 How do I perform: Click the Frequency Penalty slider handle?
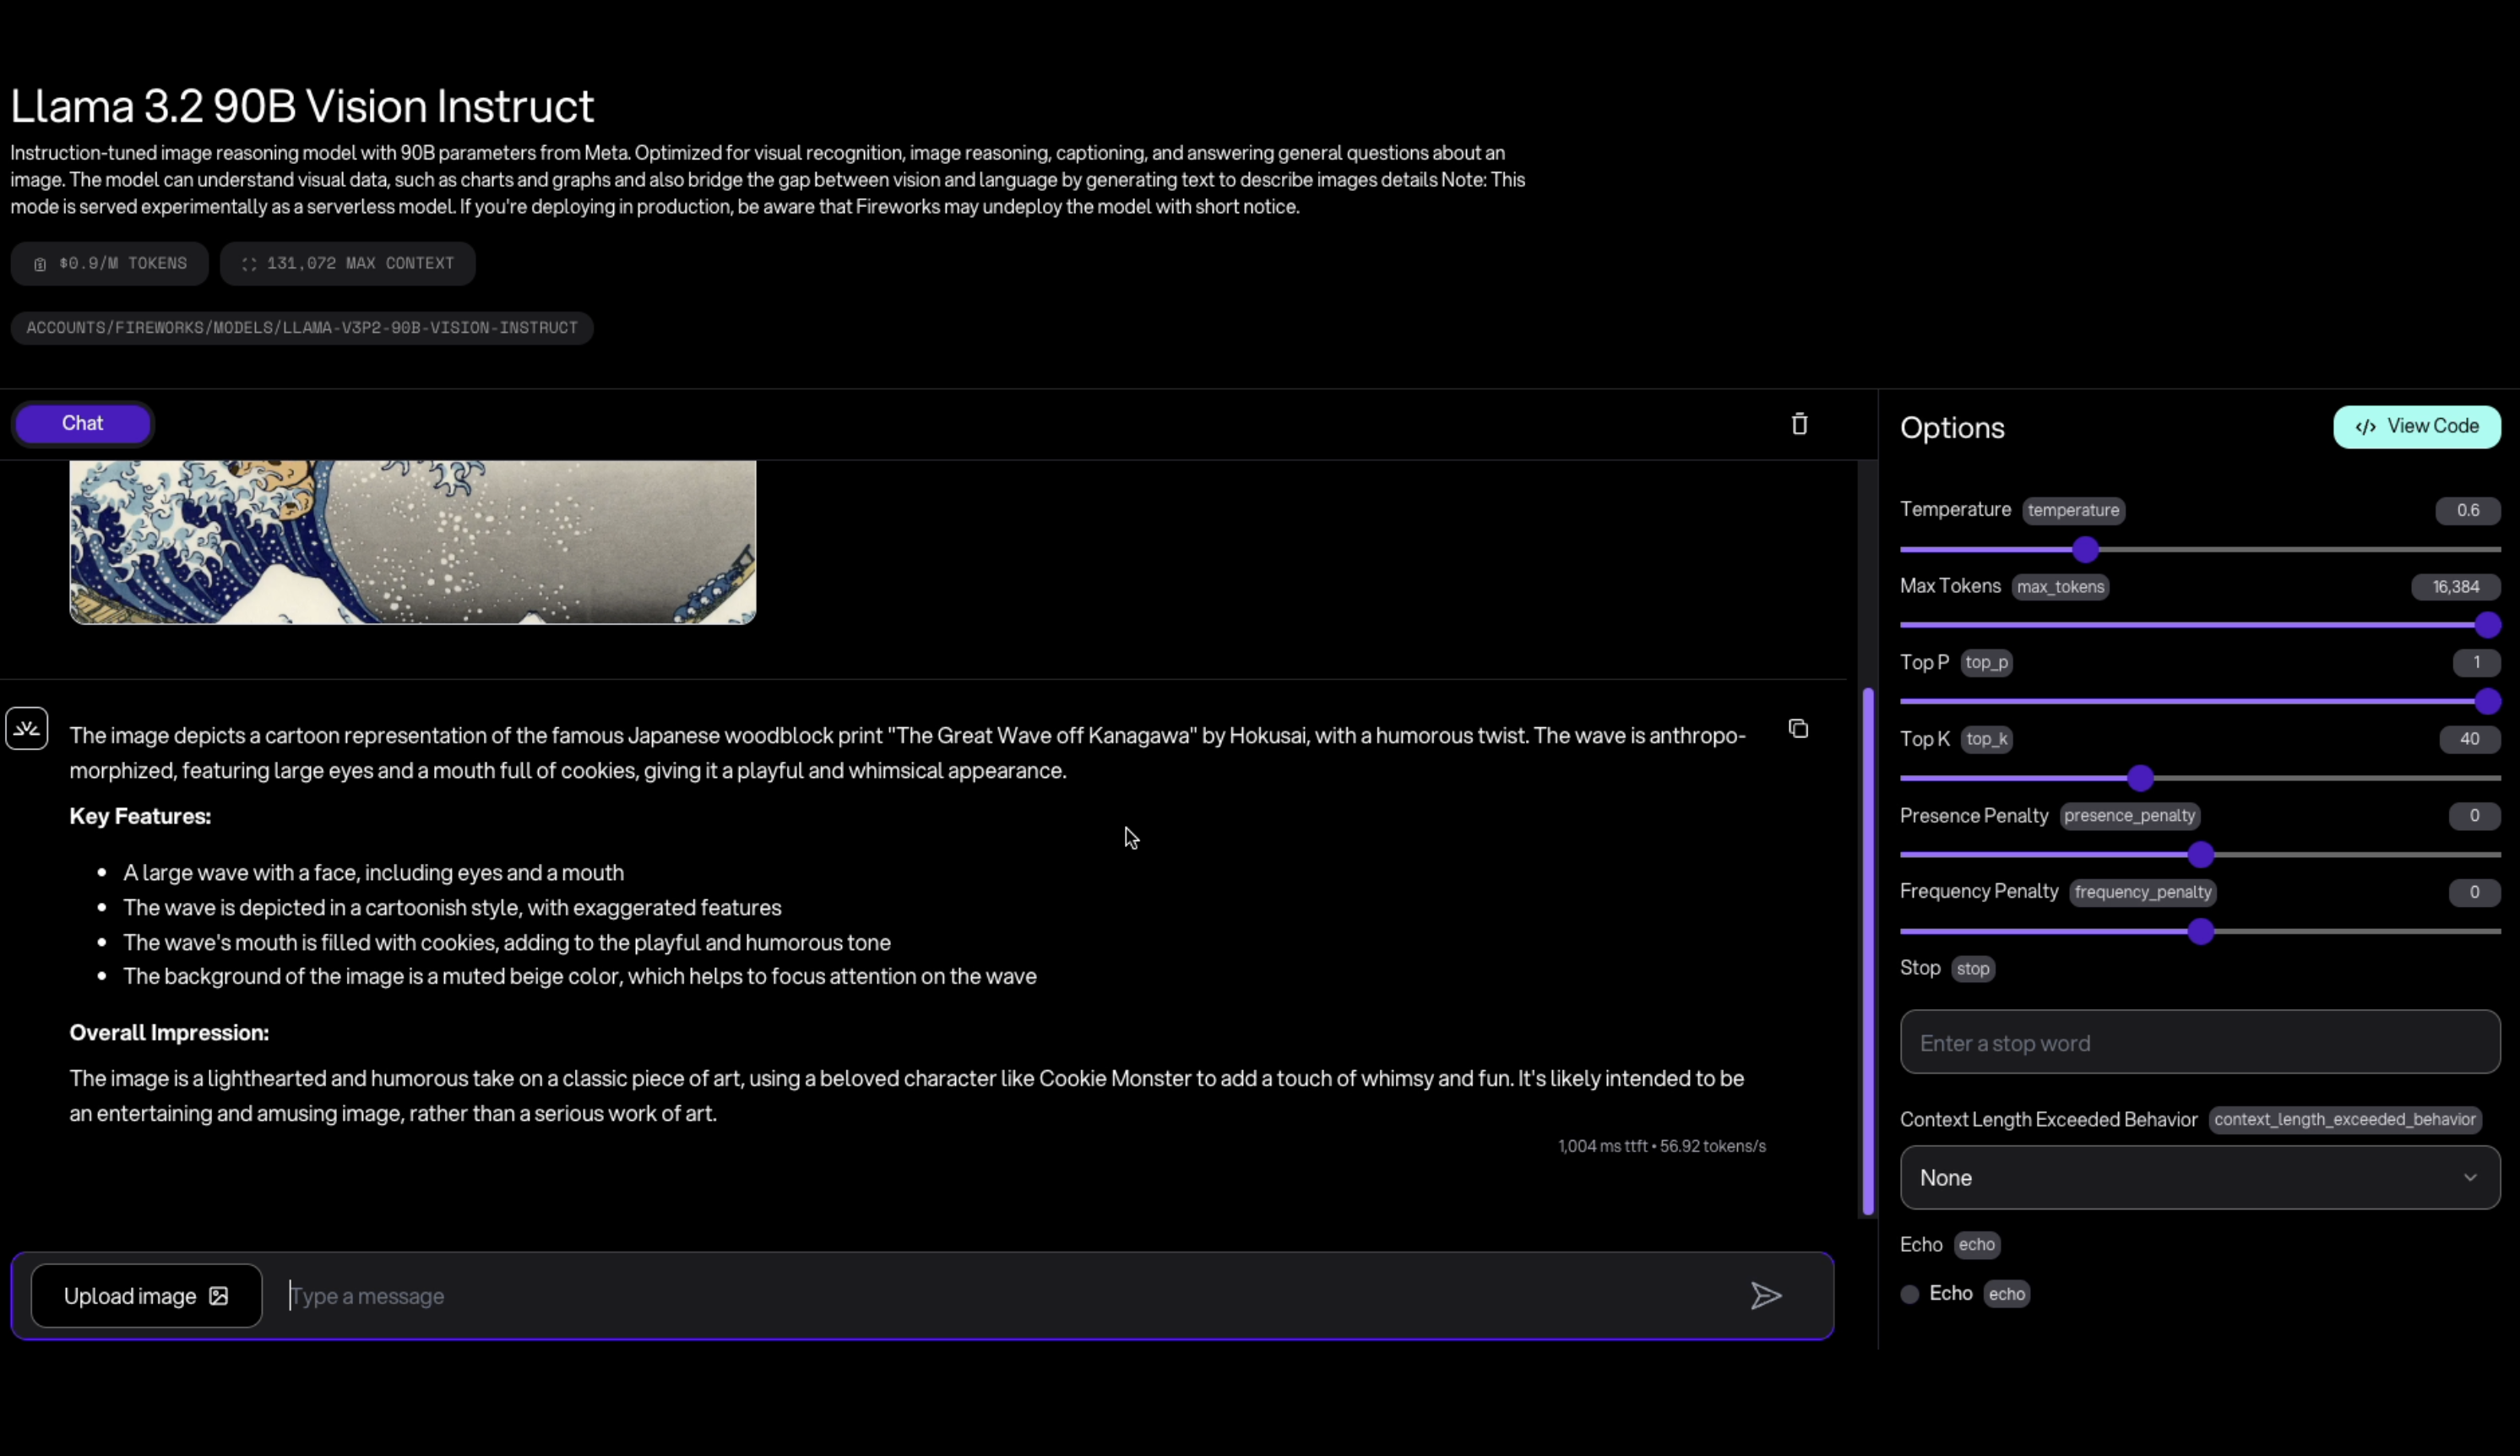pos(2200,932)
